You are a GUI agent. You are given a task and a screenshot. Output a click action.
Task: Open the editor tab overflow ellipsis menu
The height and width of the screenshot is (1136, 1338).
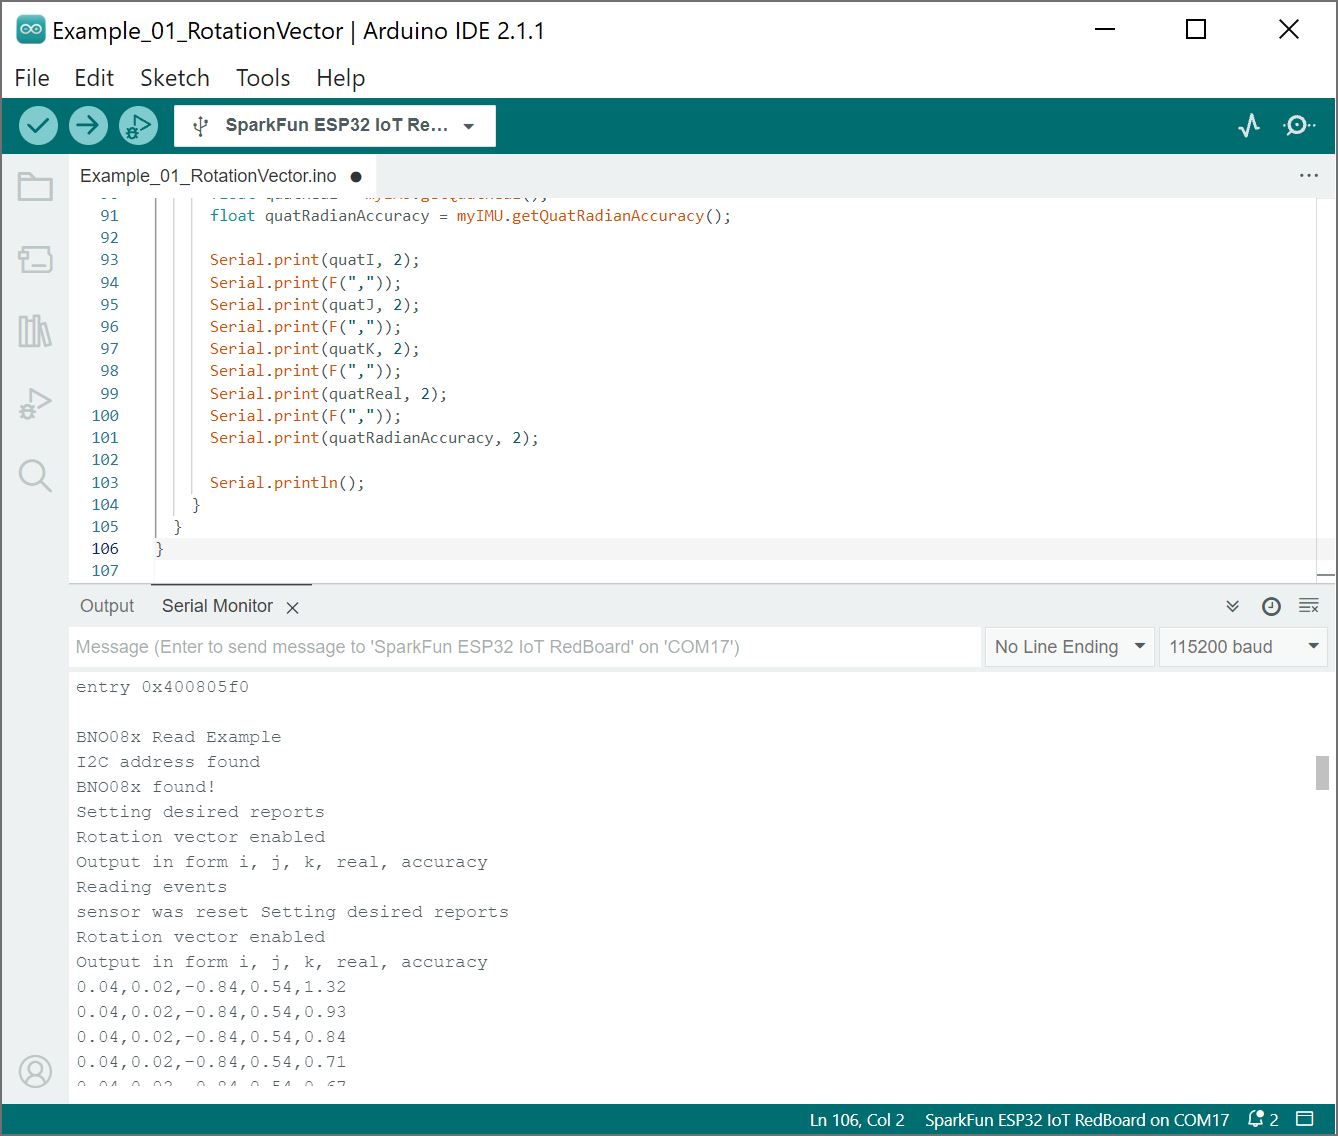pos(1308,175)
